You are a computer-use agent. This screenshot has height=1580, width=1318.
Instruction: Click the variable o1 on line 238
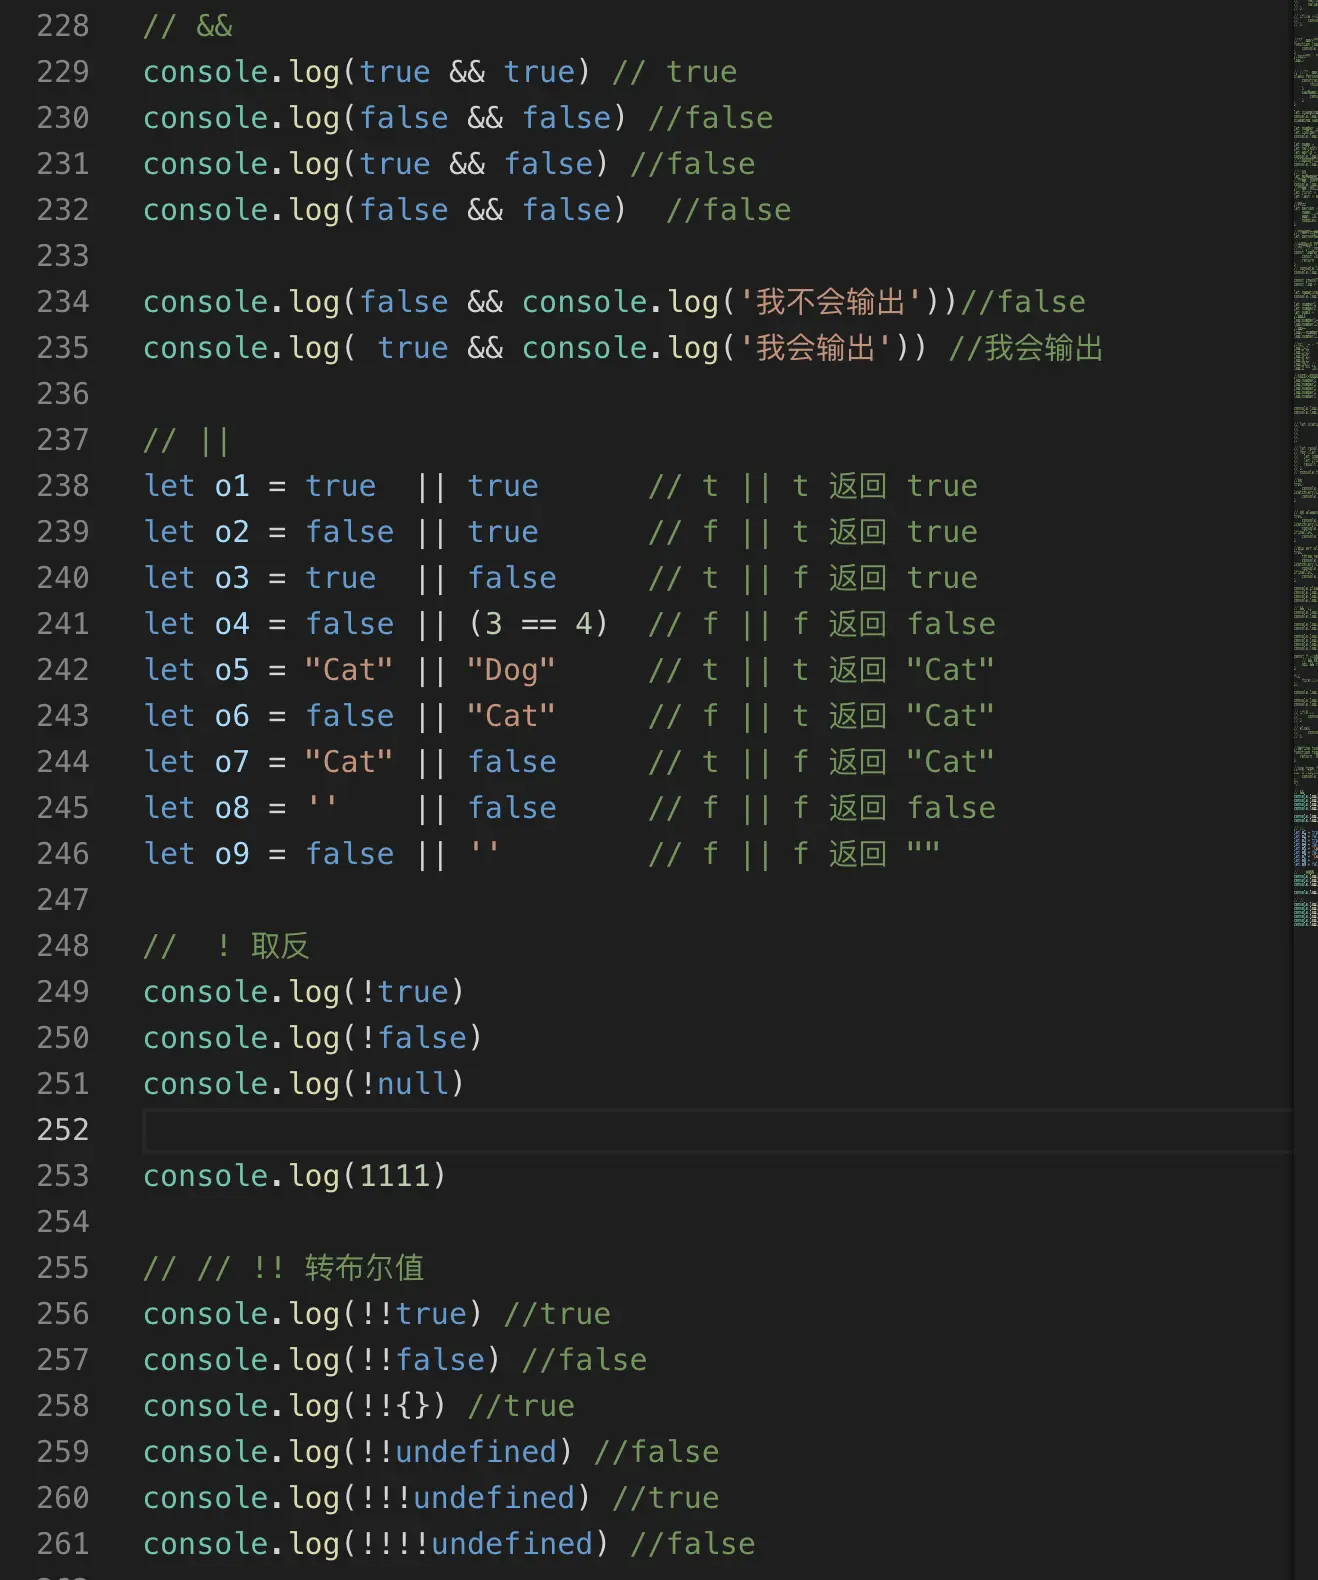[232, 486]
